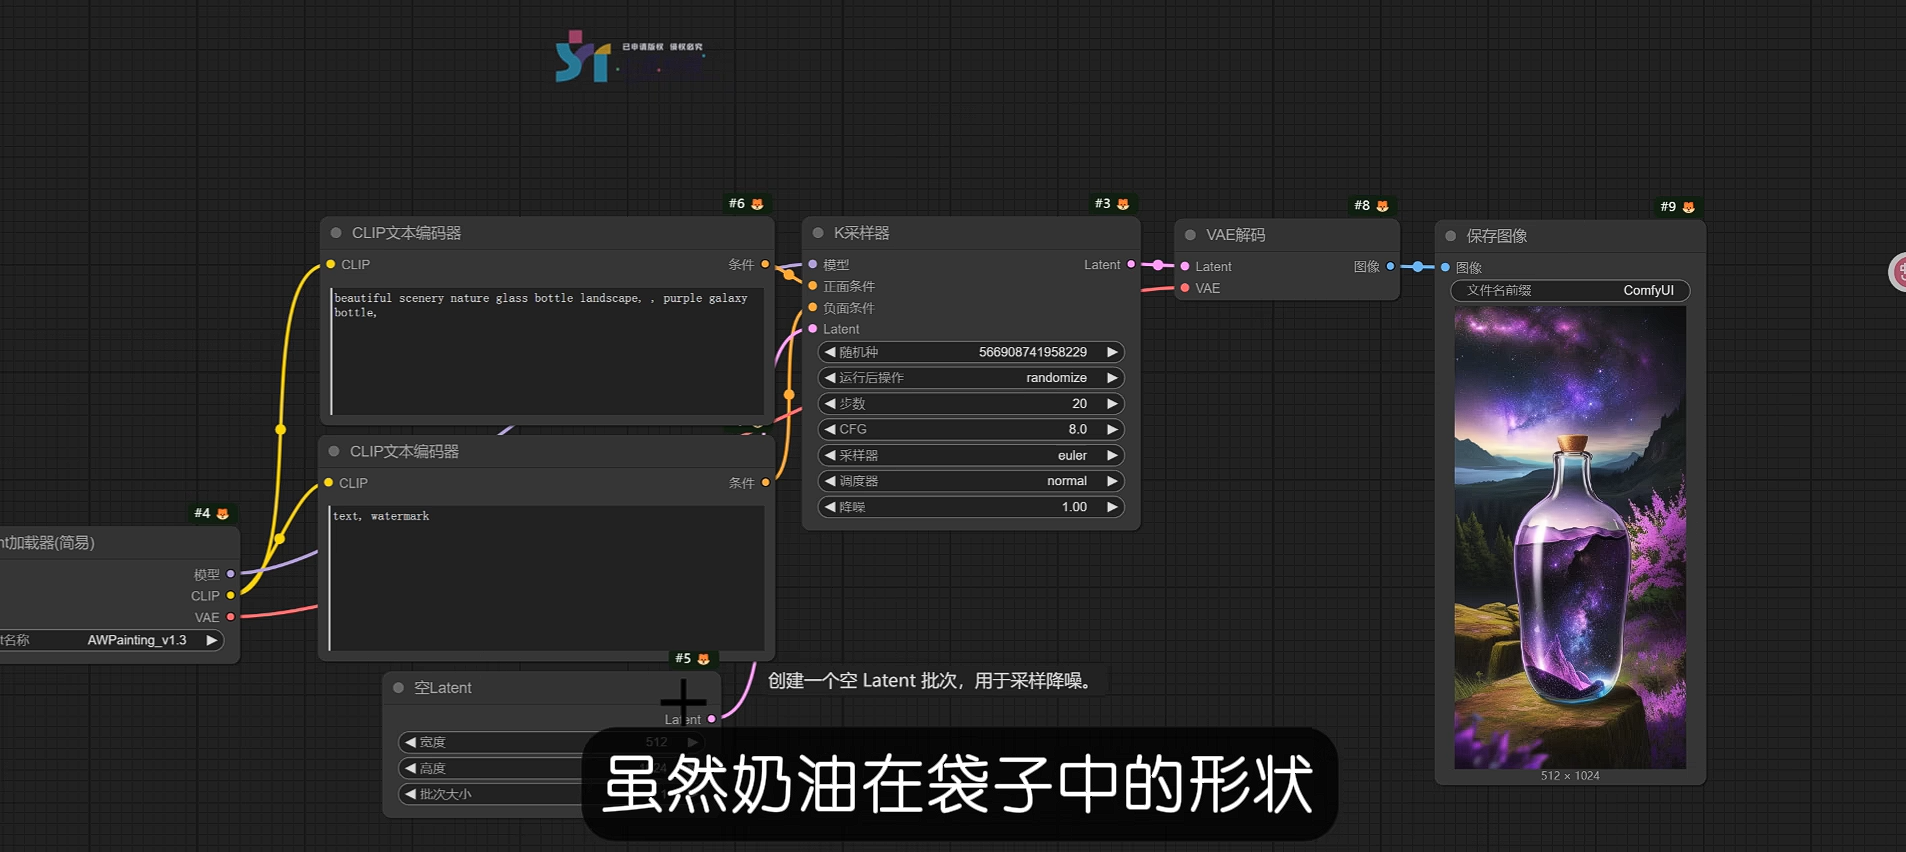Click the positive prompt text box
The width and height of the screenshot is (1906, 852).
pyautogui.click(x=547, y=350)
